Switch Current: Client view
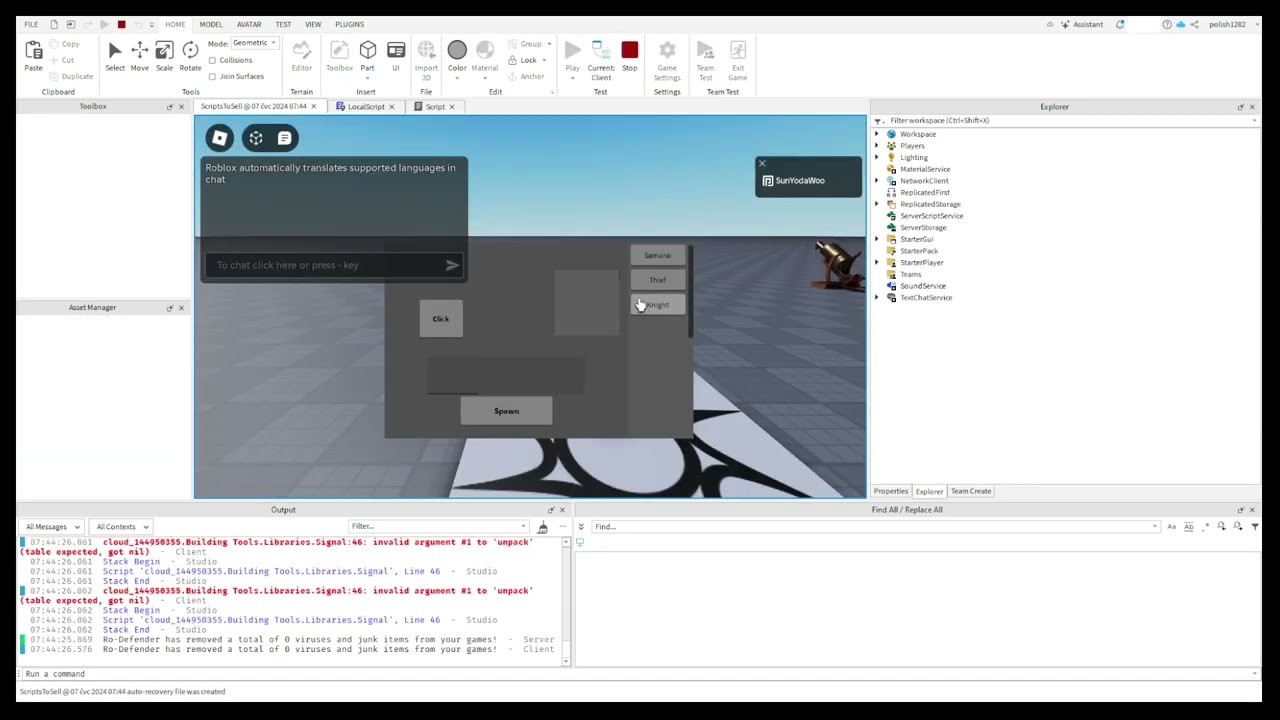 [x=601, y=58]
